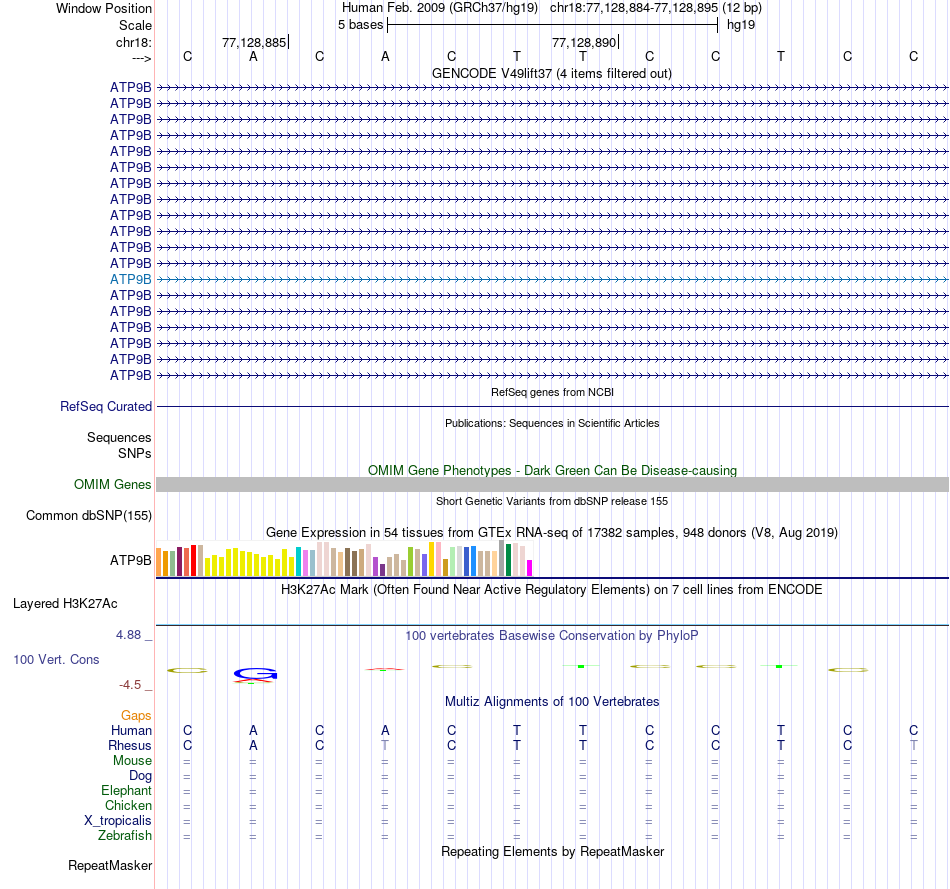Click the Common dbSNP(155) track label
Viewport: 950px width, 889px height.
coord(88,516)
